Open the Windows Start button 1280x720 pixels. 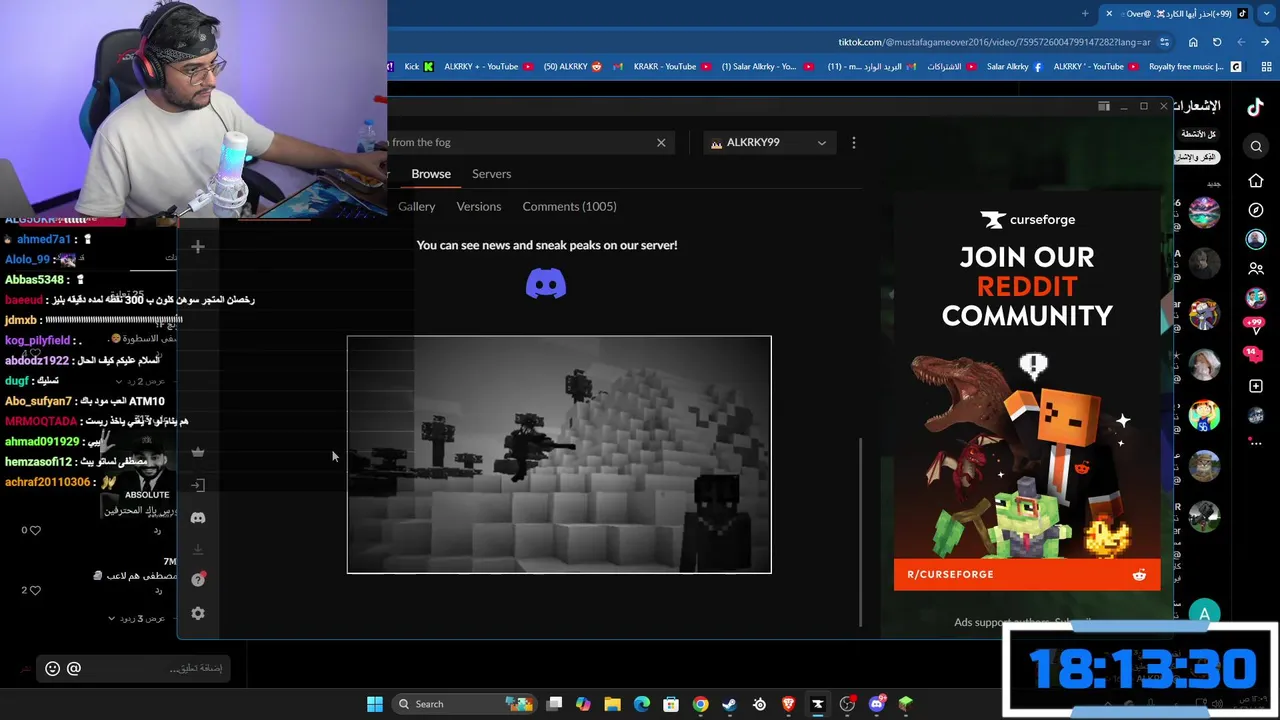pyautogui.click(x=374, y=704)
